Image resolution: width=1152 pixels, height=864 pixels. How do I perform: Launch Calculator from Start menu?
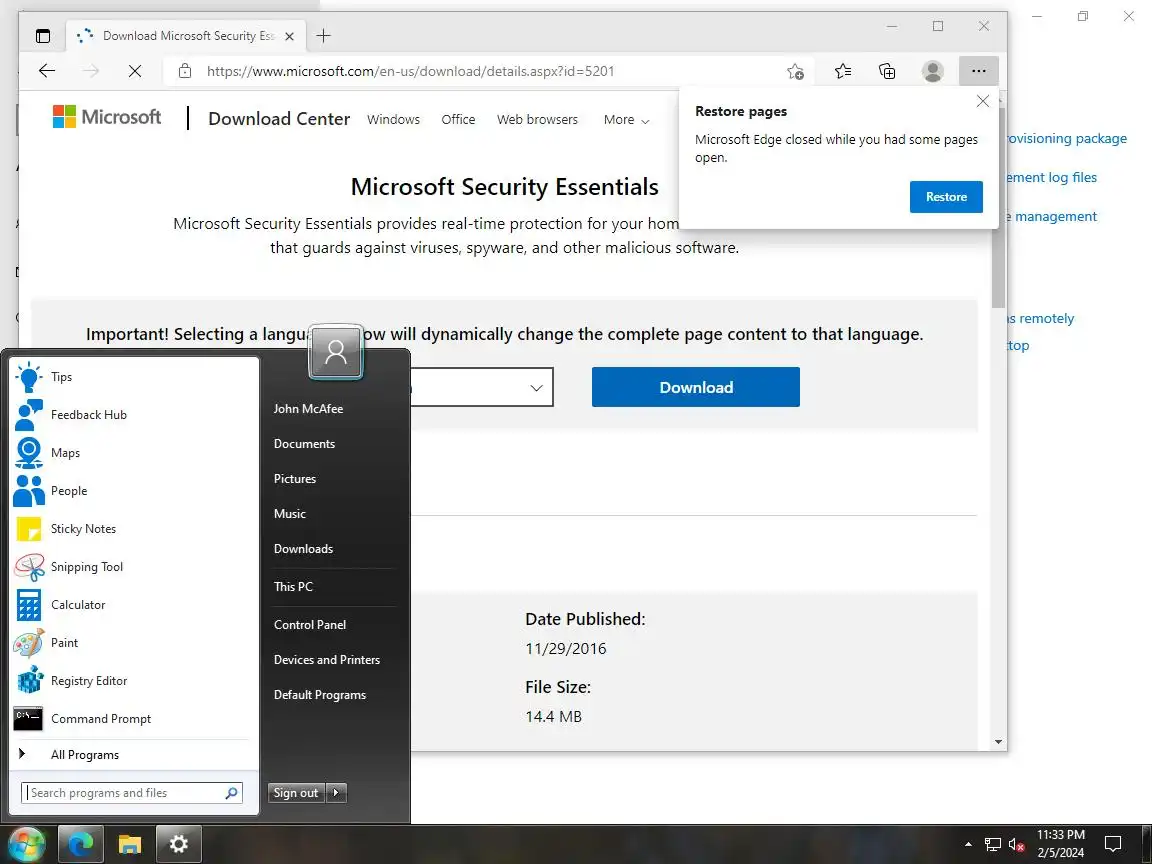(134, 605)
